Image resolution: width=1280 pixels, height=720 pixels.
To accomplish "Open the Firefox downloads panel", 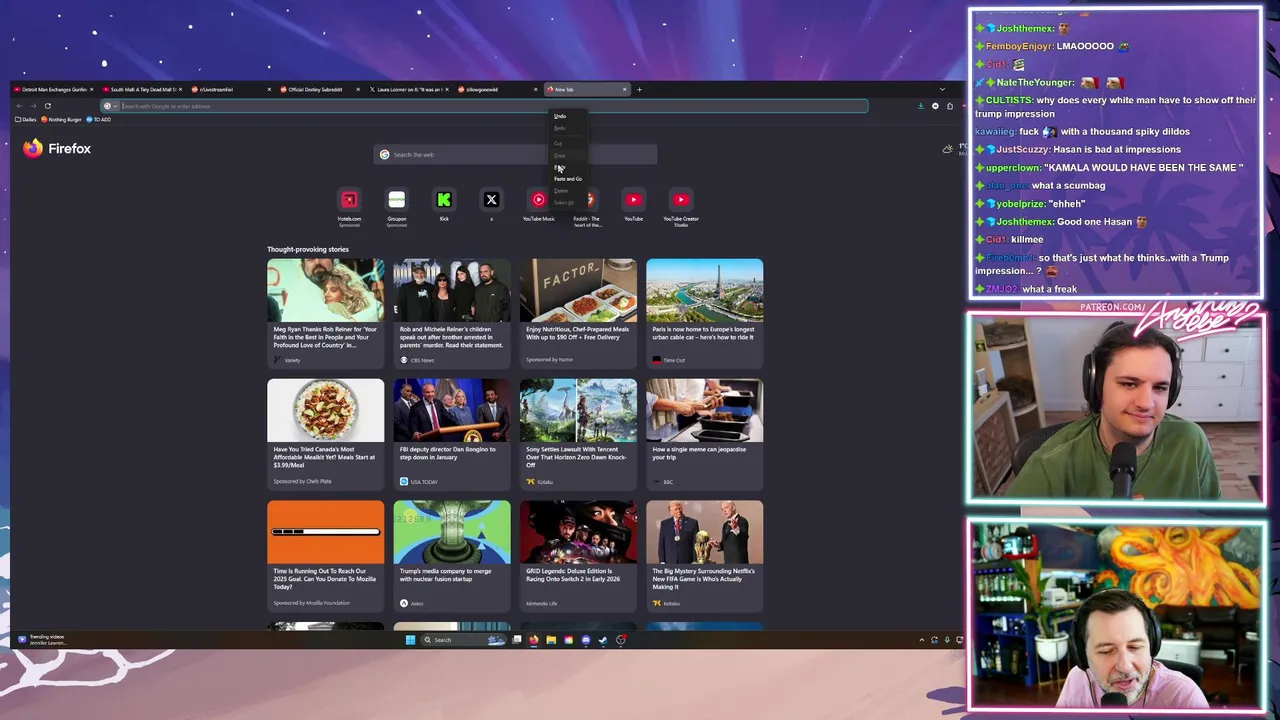I will (x=921, y=106).
